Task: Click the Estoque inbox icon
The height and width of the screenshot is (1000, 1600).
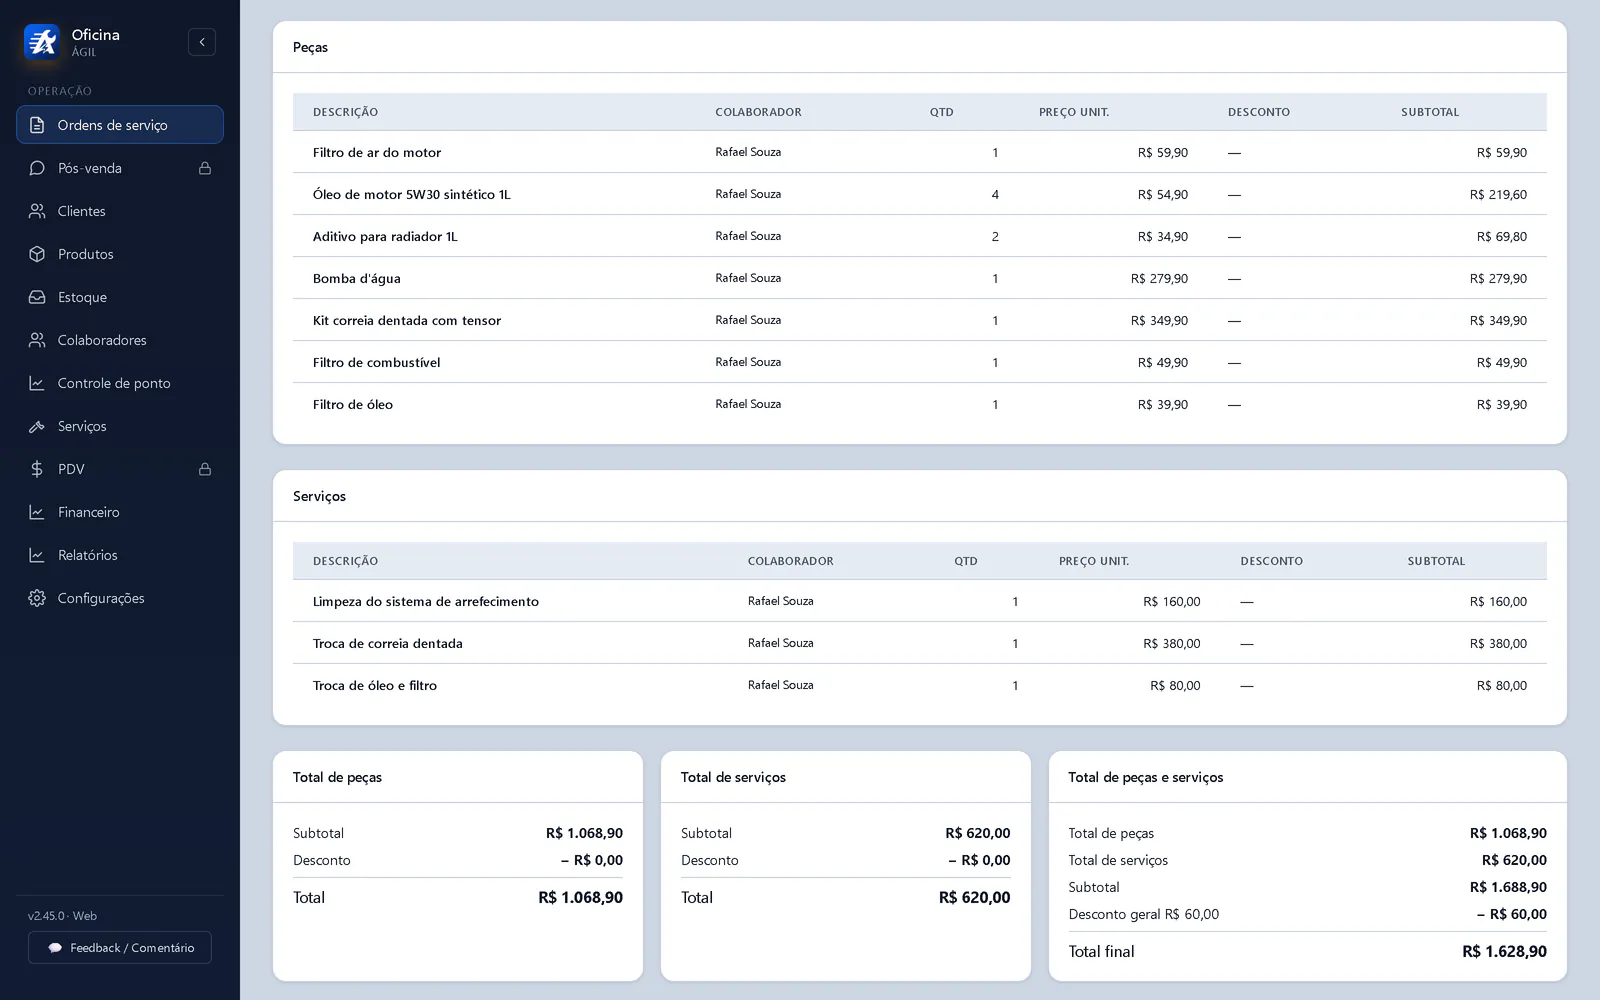Action: 37,297
